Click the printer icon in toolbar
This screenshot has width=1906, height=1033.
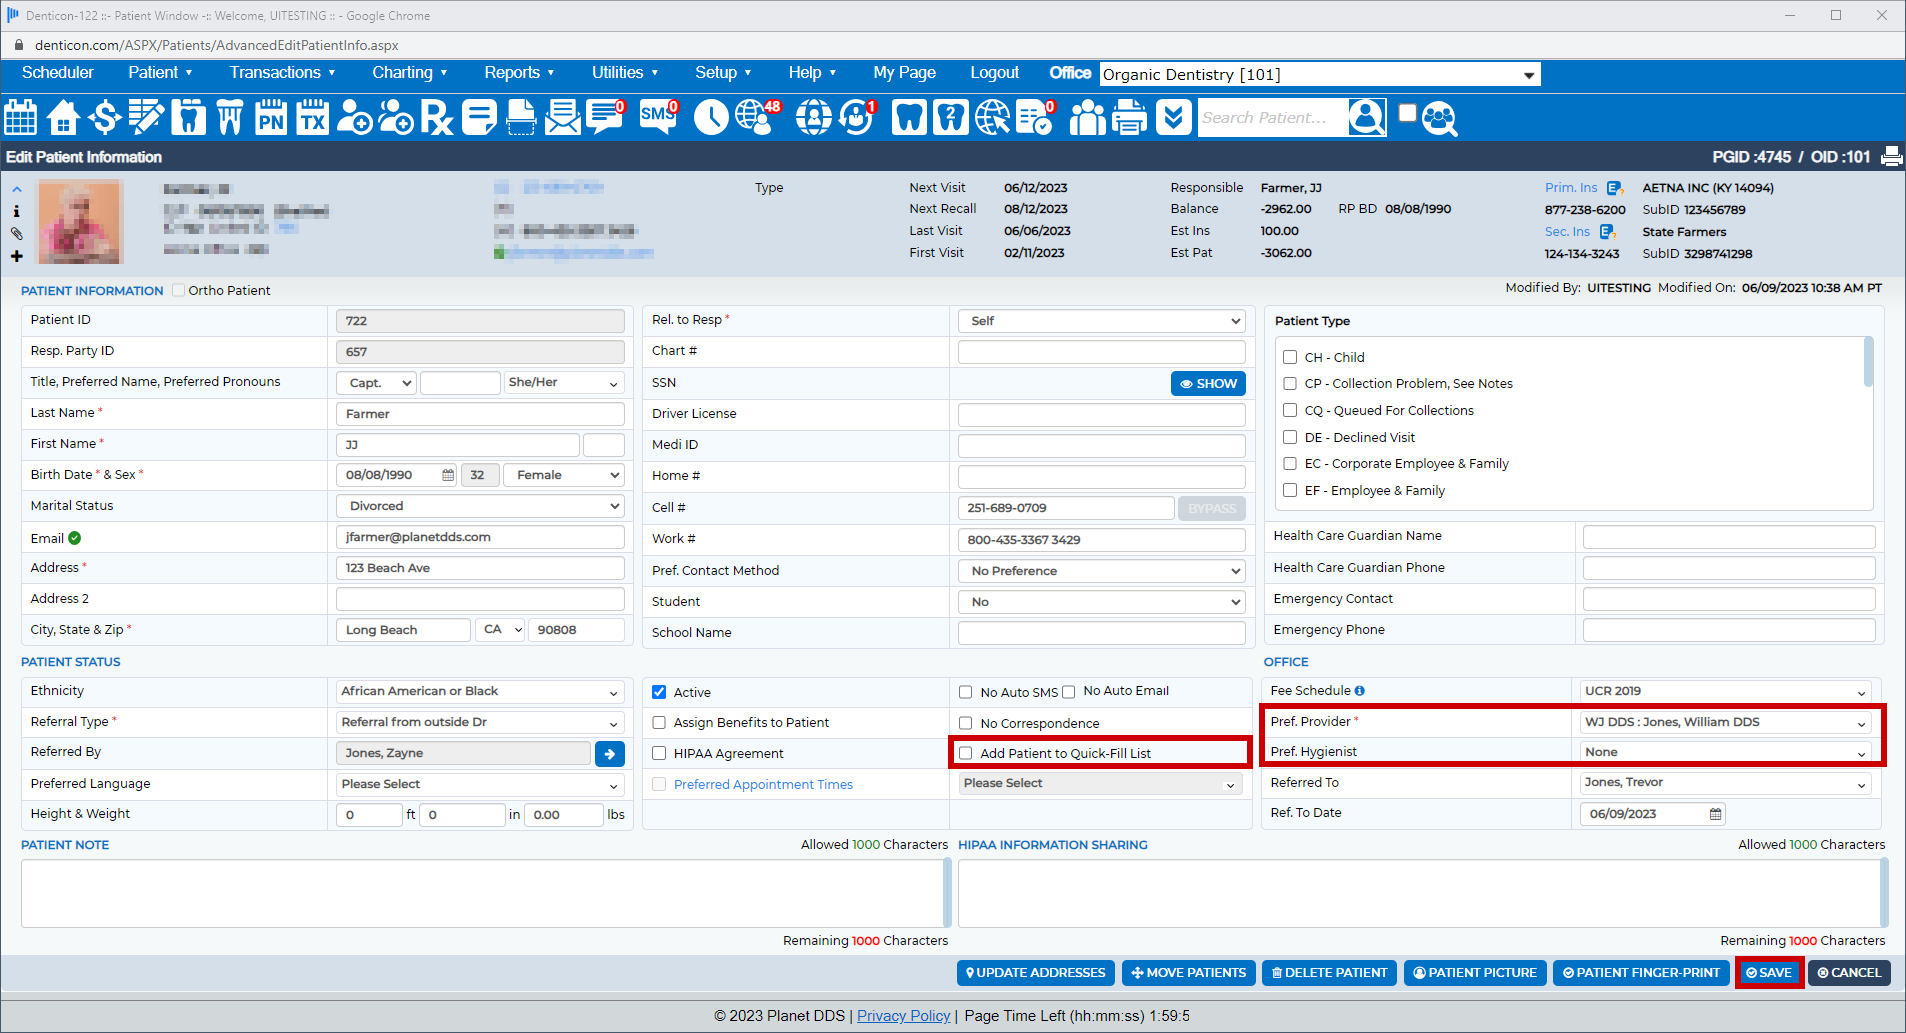click(1130, 118)
